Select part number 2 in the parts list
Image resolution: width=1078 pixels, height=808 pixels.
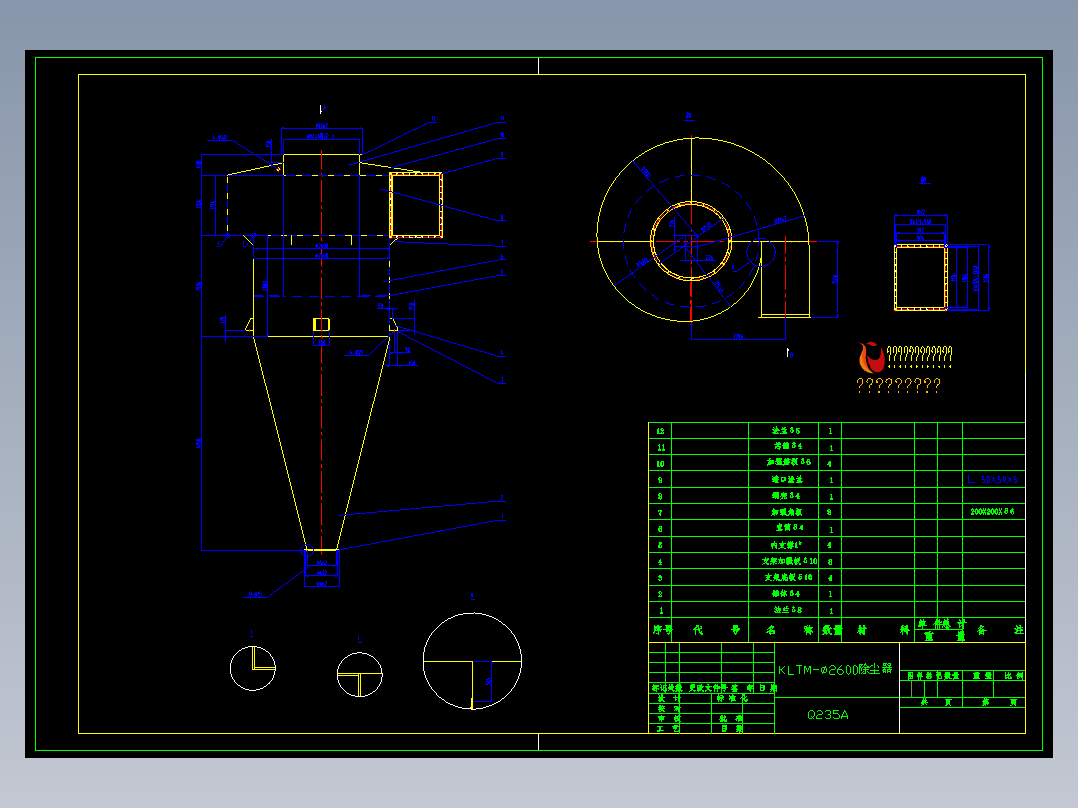coord(660,594)
